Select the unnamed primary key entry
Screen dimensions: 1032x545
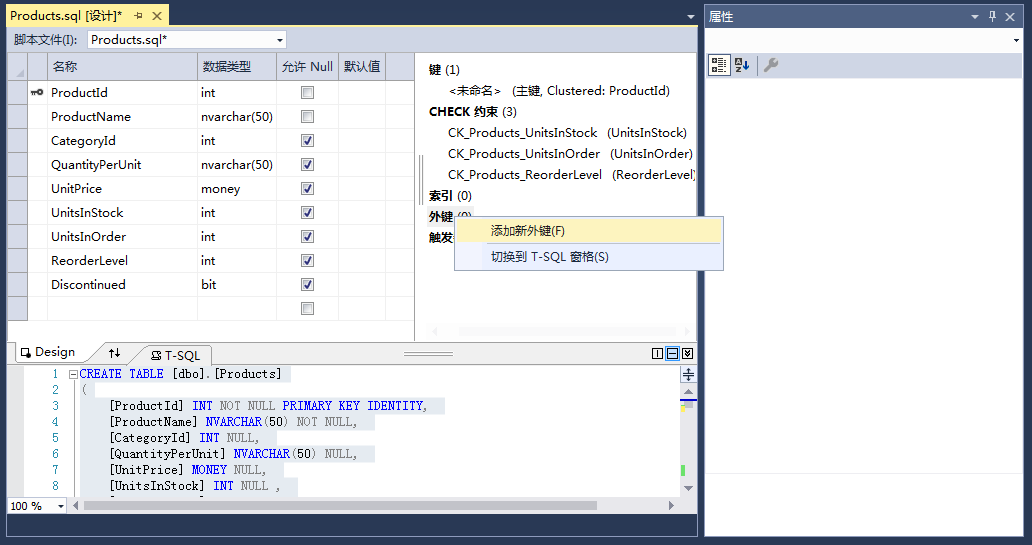click(x=559, y=91)
